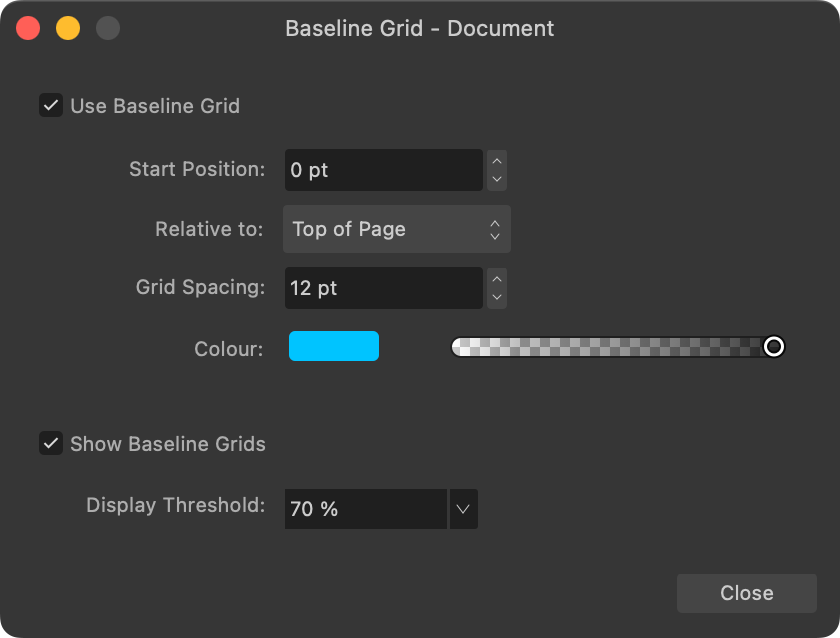Click the Start Position input field
Screen dimensions: 840x638
point(384,170)
